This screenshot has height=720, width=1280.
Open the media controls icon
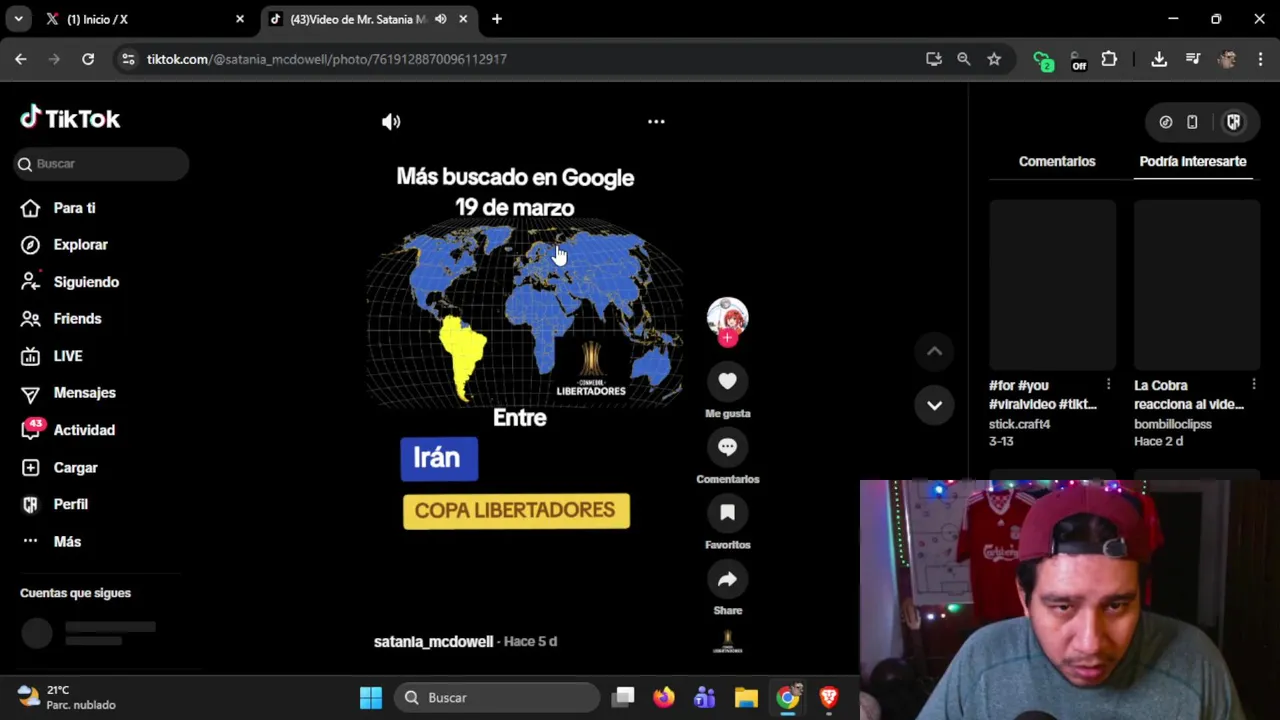[1193, 59]
